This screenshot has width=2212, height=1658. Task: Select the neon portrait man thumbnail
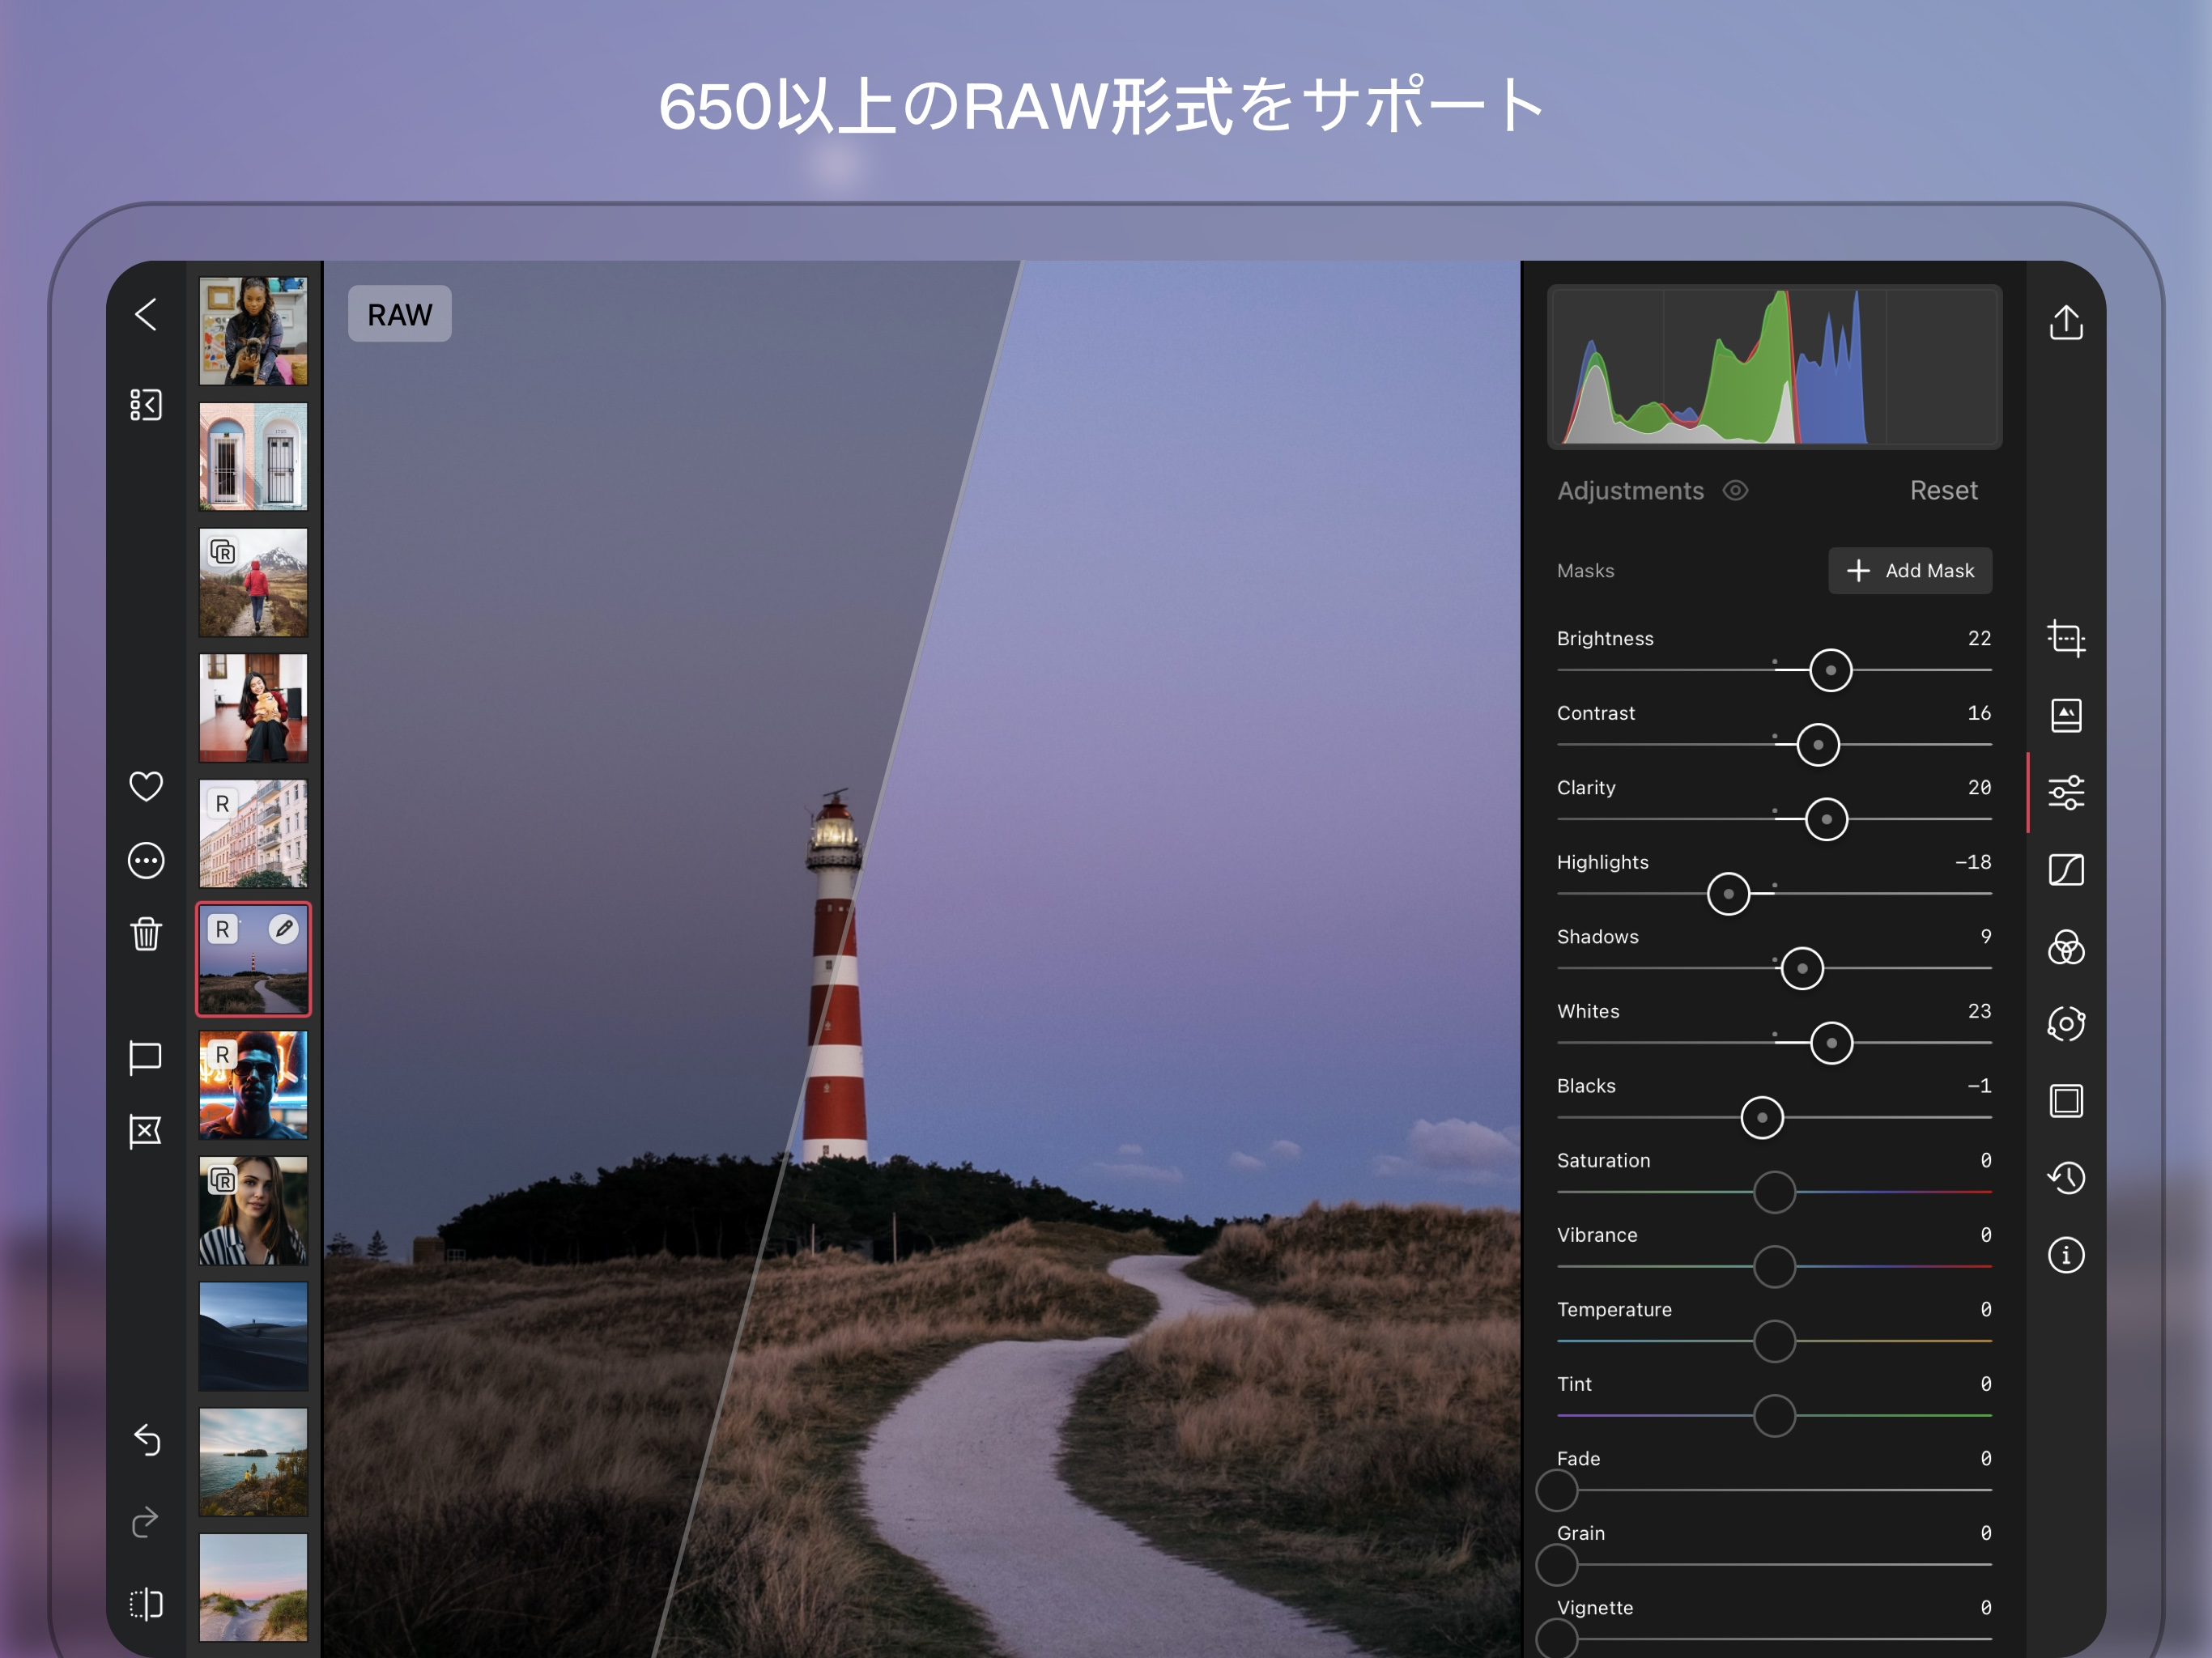(253, 1086)
